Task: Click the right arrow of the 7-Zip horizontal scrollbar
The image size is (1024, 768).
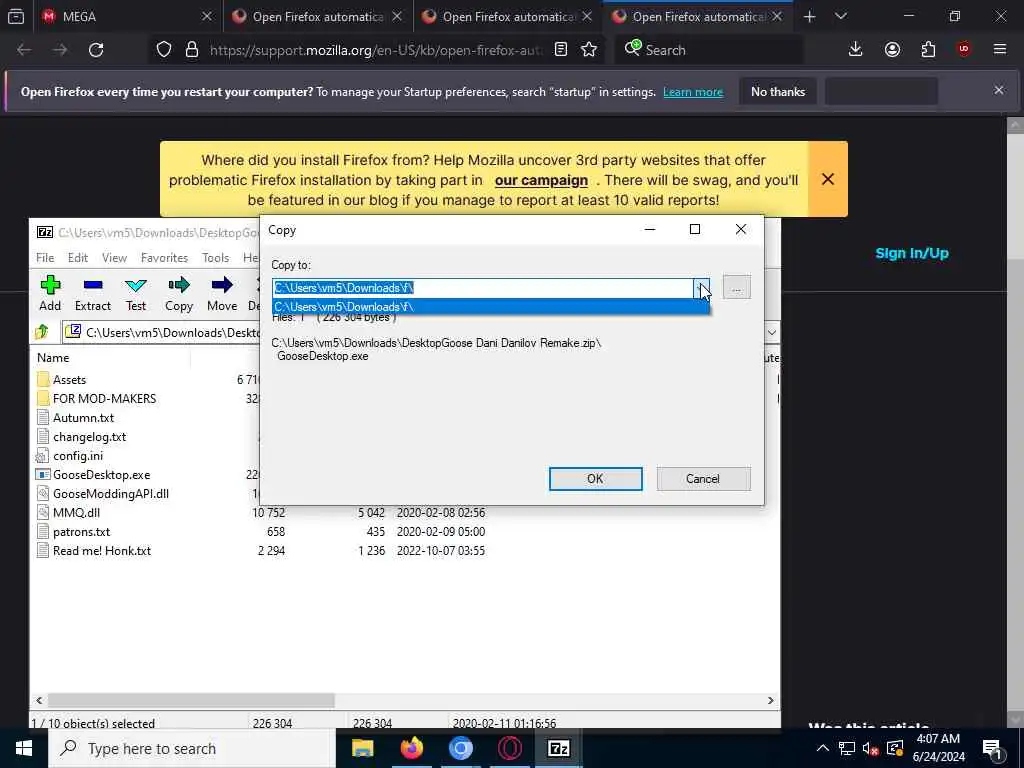Action: 771,700
